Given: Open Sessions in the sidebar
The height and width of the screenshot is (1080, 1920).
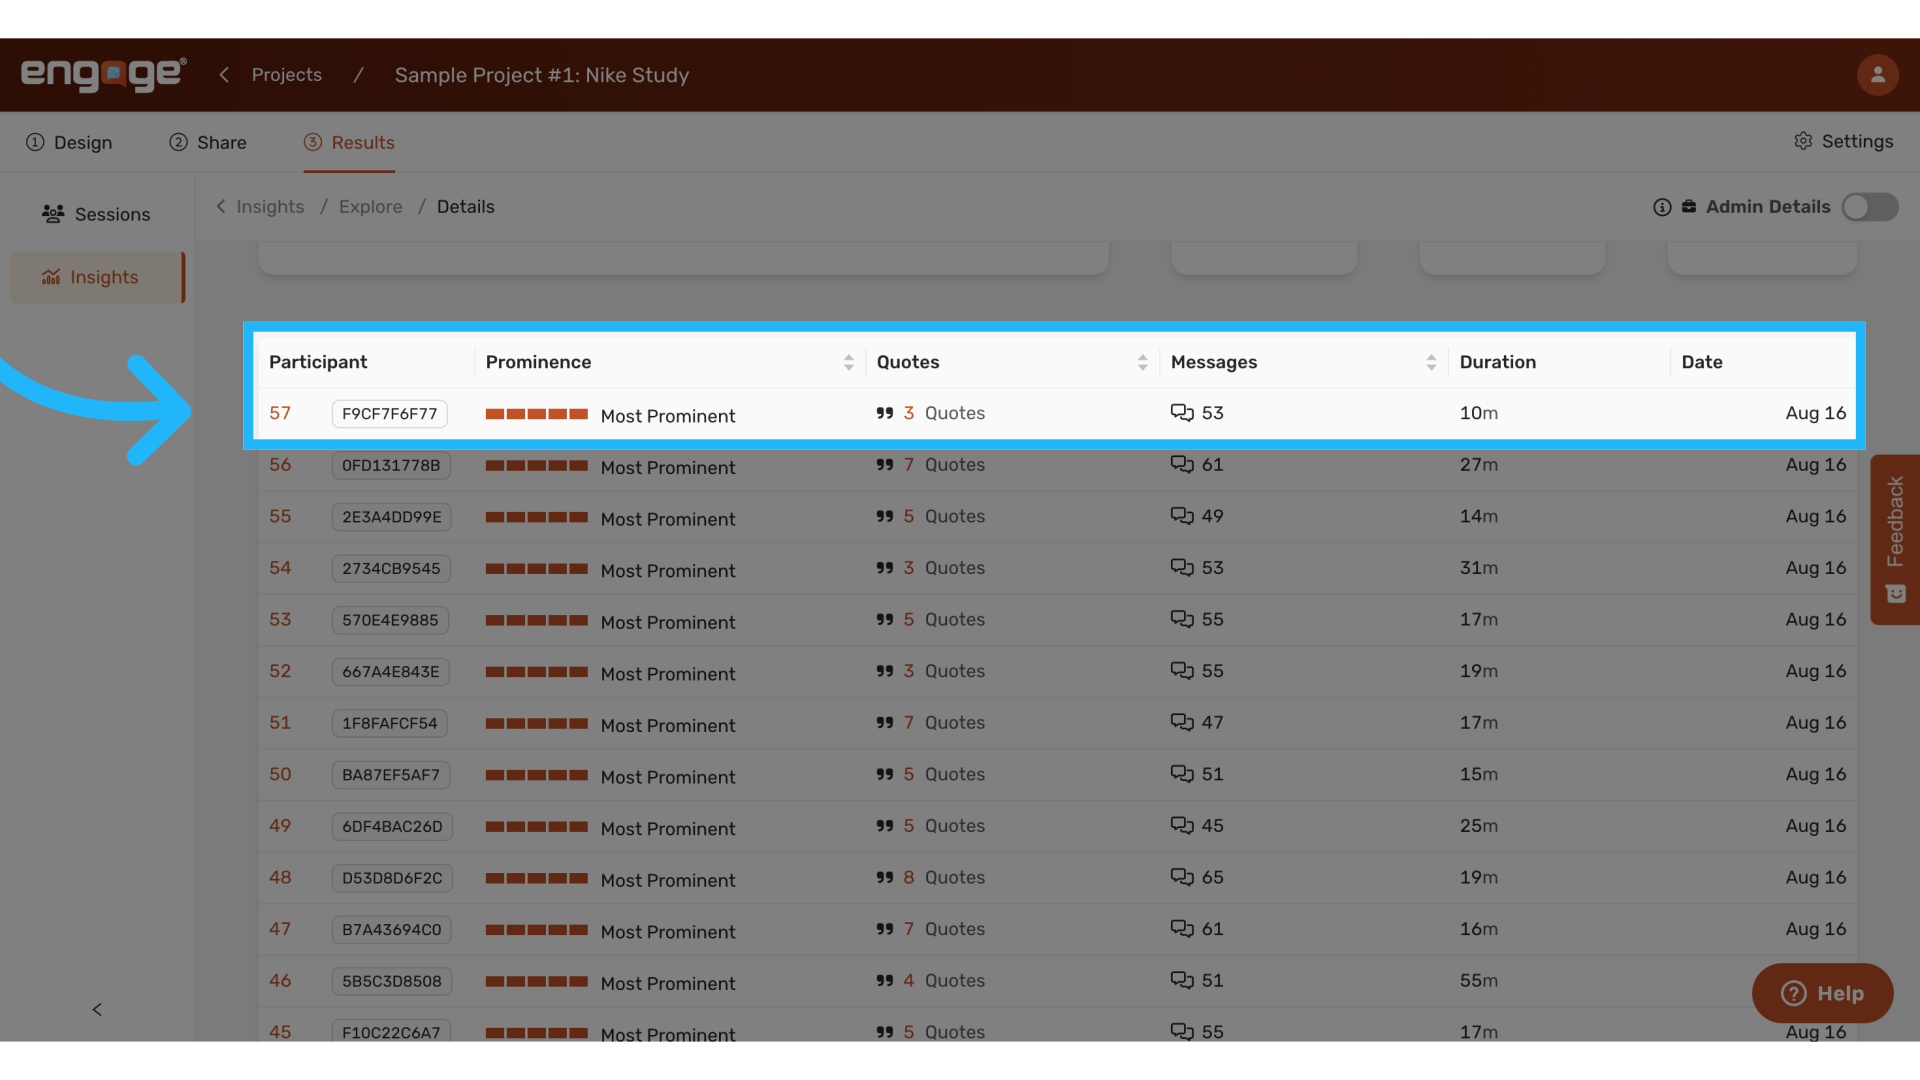Looking at the screenshot, I should tap(96, 214).
